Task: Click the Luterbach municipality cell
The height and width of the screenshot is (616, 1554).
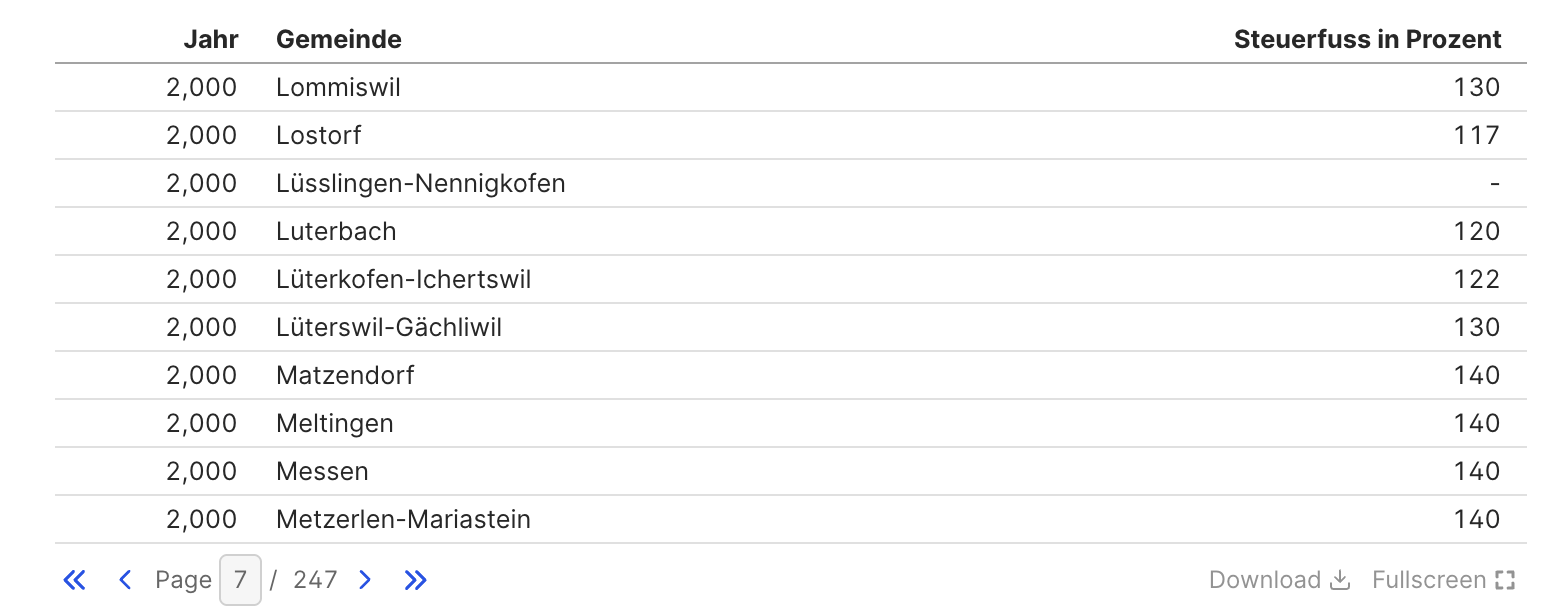Action: click(x=336, y=231)
